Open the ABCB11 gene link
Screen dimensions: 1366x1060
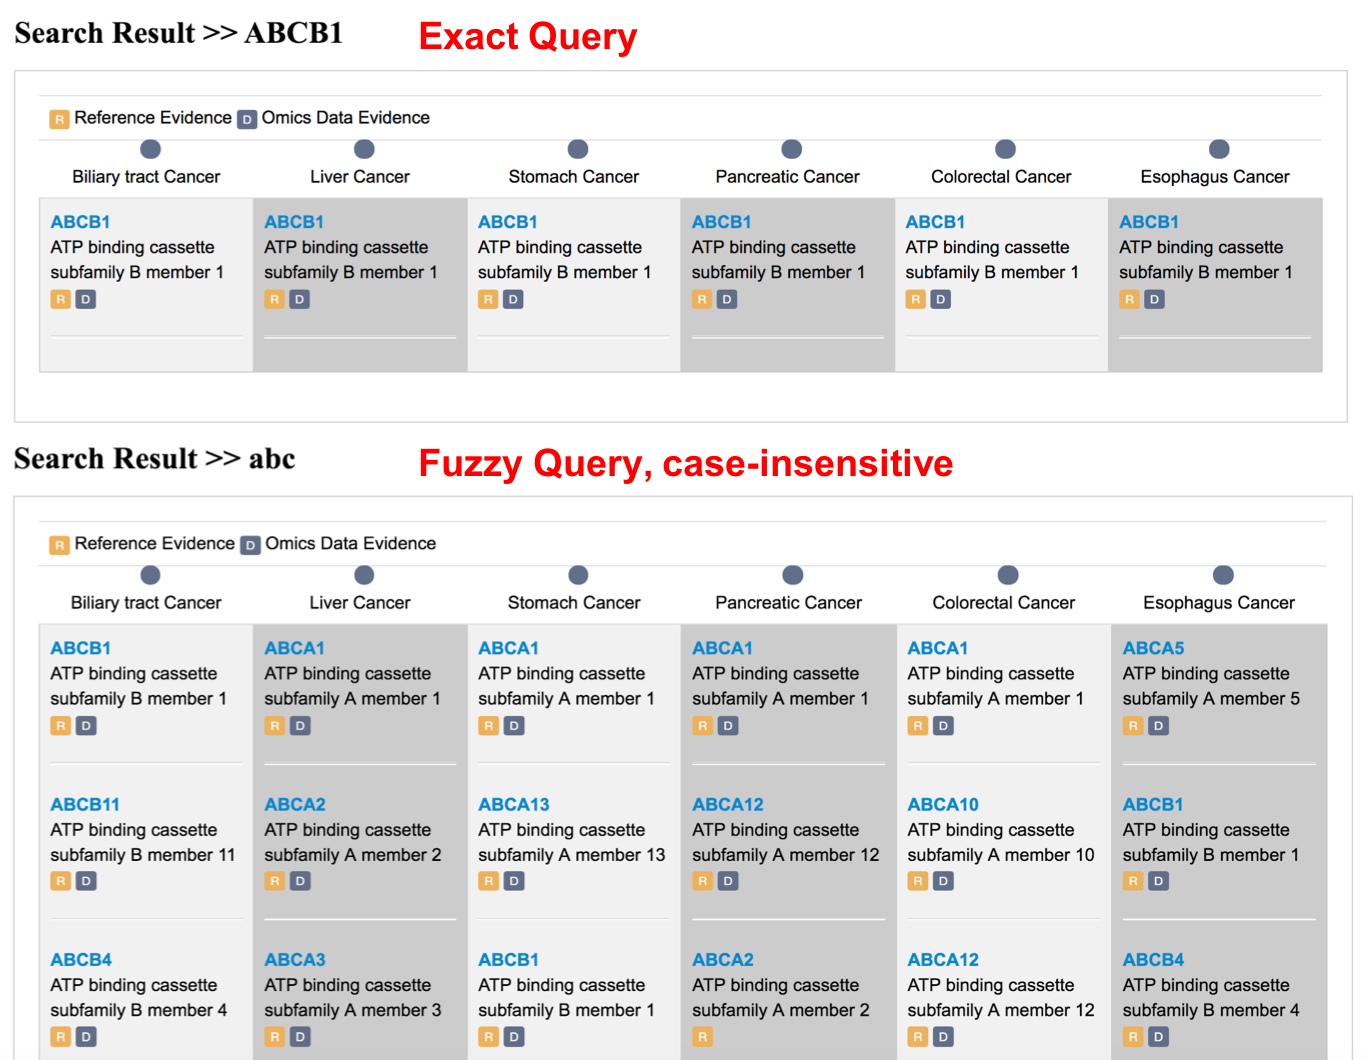pos(85,804)
